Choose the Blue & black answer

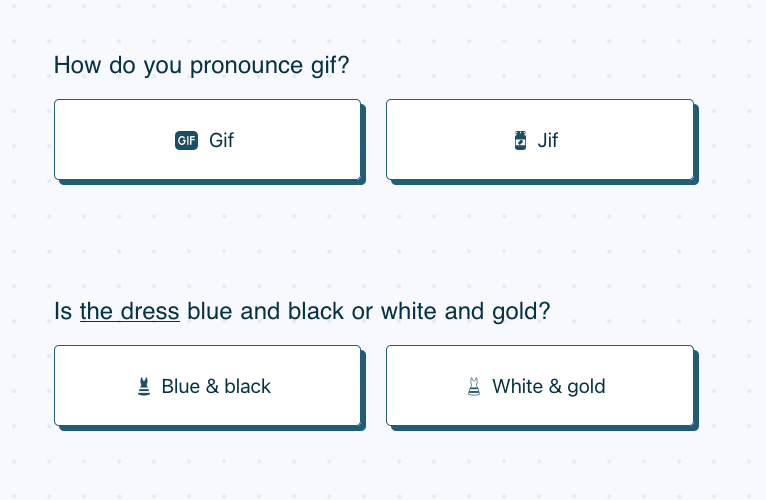click(x=207, y=386)
